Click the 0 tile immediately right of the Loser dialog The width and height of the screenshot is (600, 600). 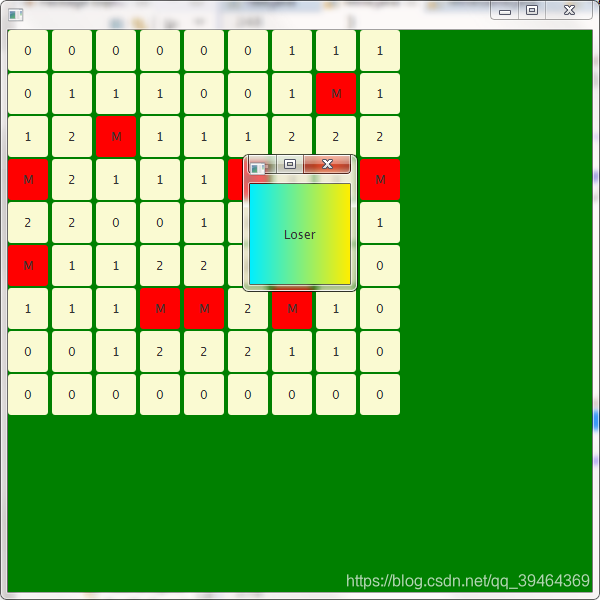click(x=380, y=266)
